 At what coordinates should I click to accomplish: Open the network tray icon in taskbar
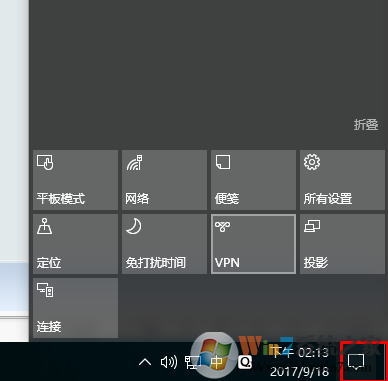pyautogui.click(x=193, y=362)
